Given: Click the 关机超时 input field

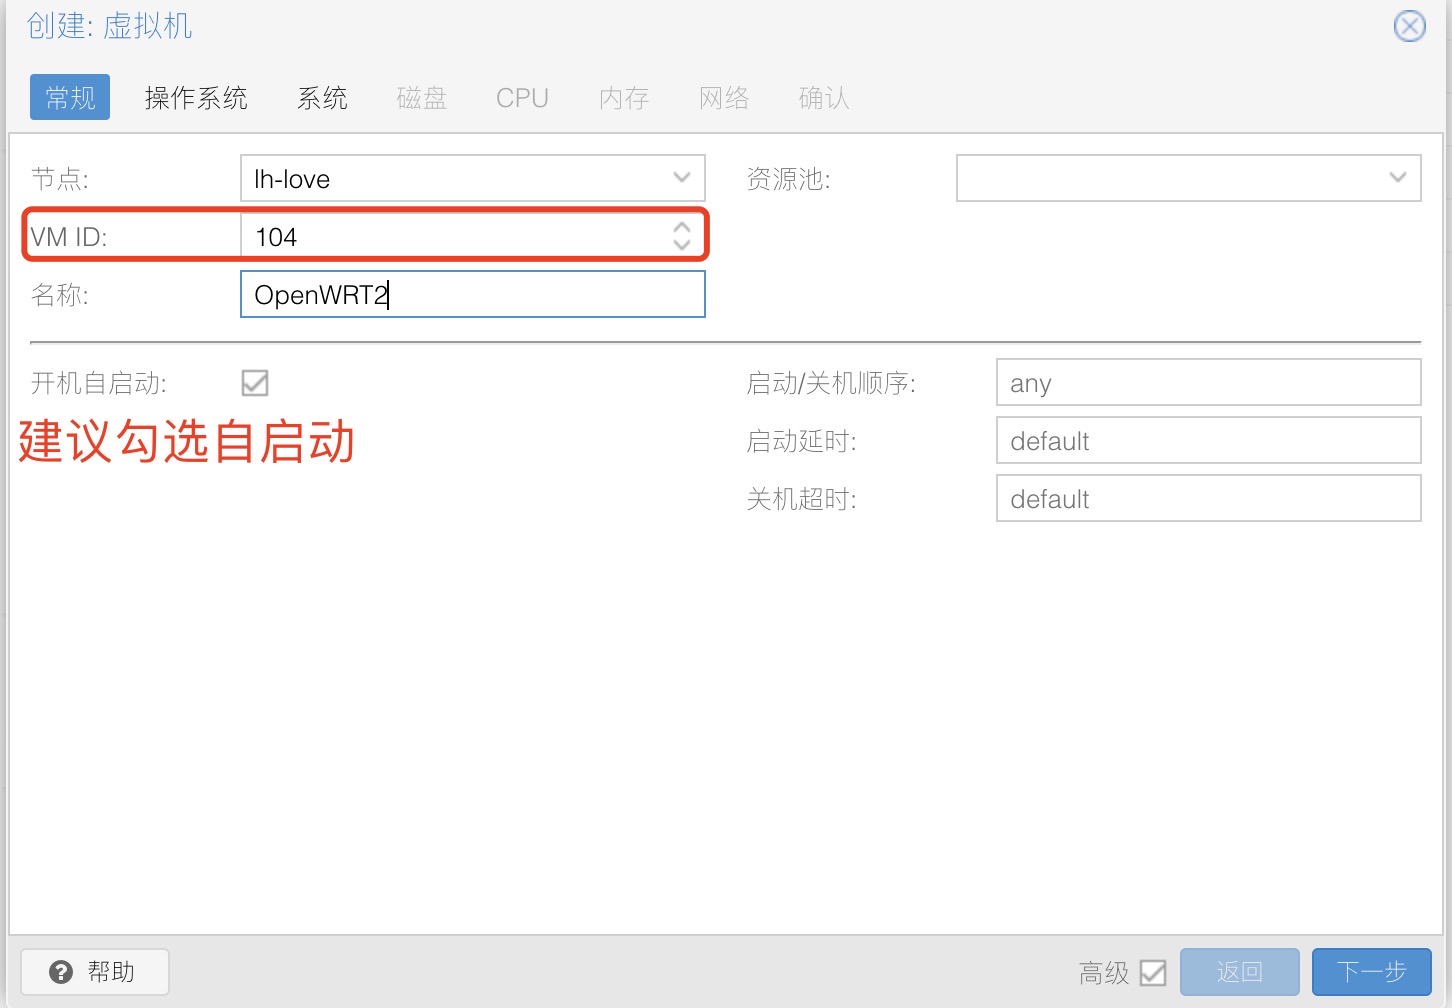Looking at the screenshot, I should pyautogui.click(x=1207, y=499).
